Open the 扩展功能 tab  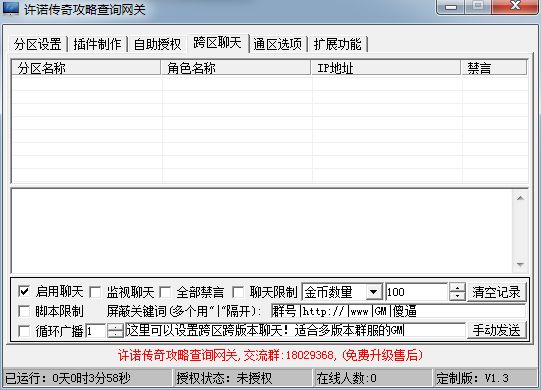coord(337,44)
